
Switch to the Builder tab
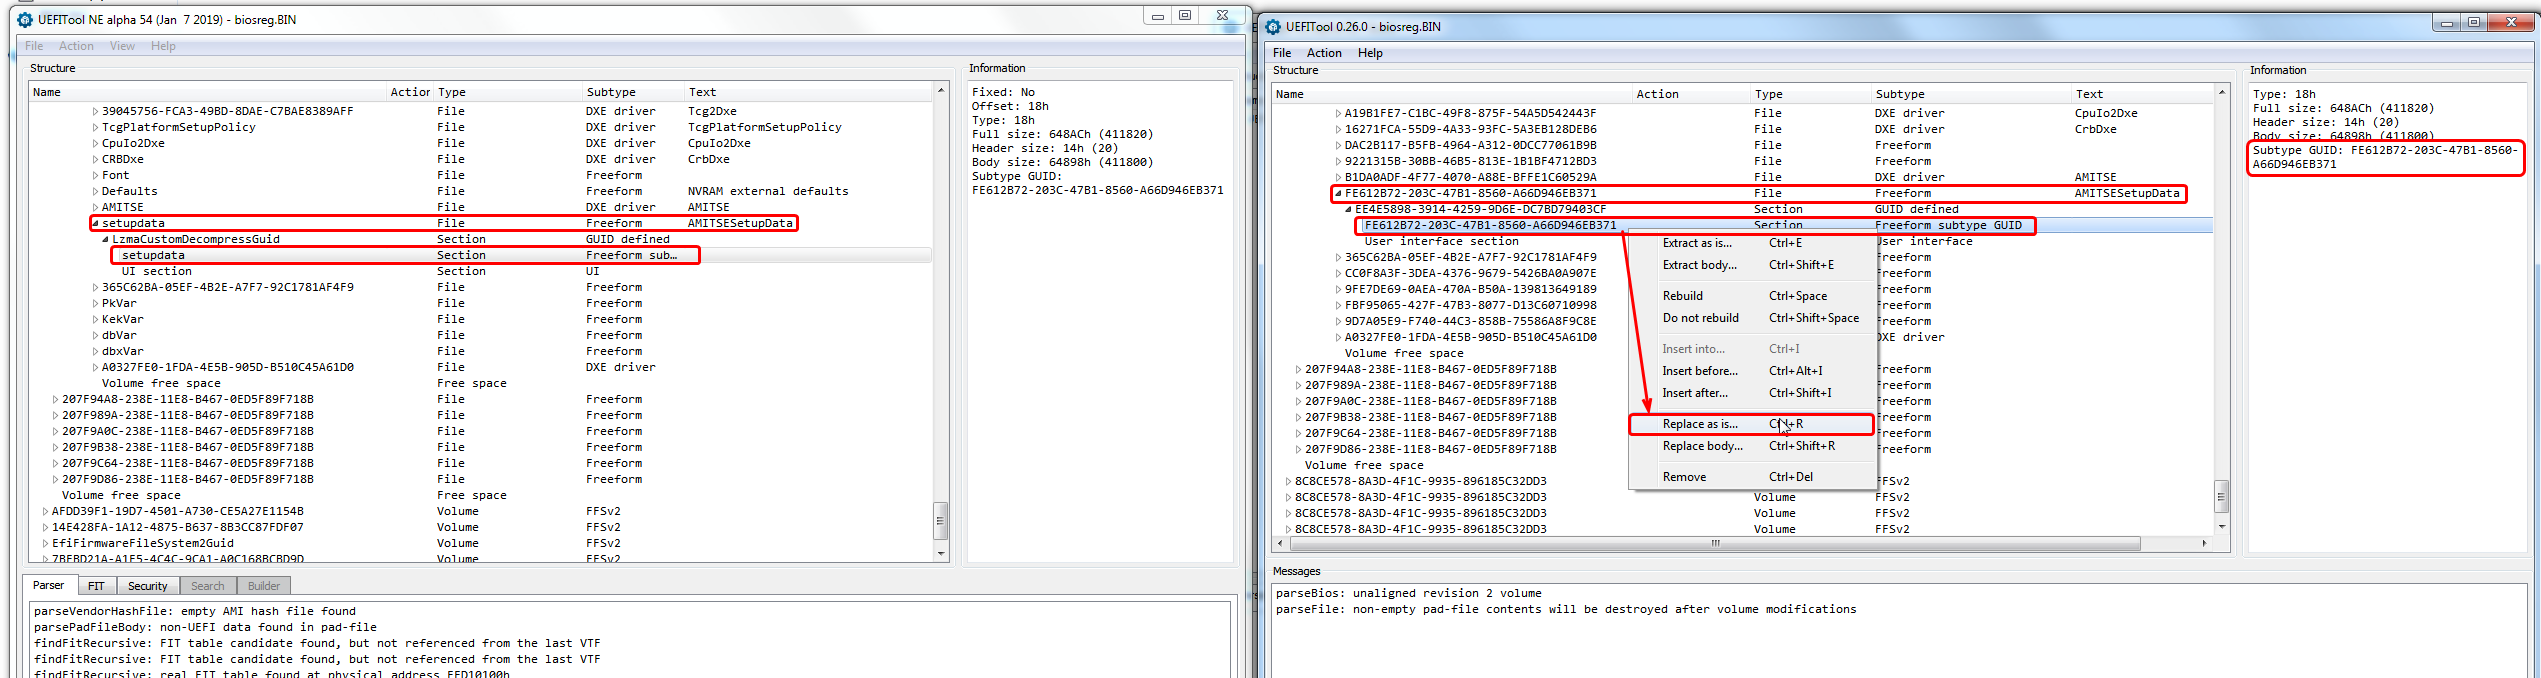pos(264,586)
